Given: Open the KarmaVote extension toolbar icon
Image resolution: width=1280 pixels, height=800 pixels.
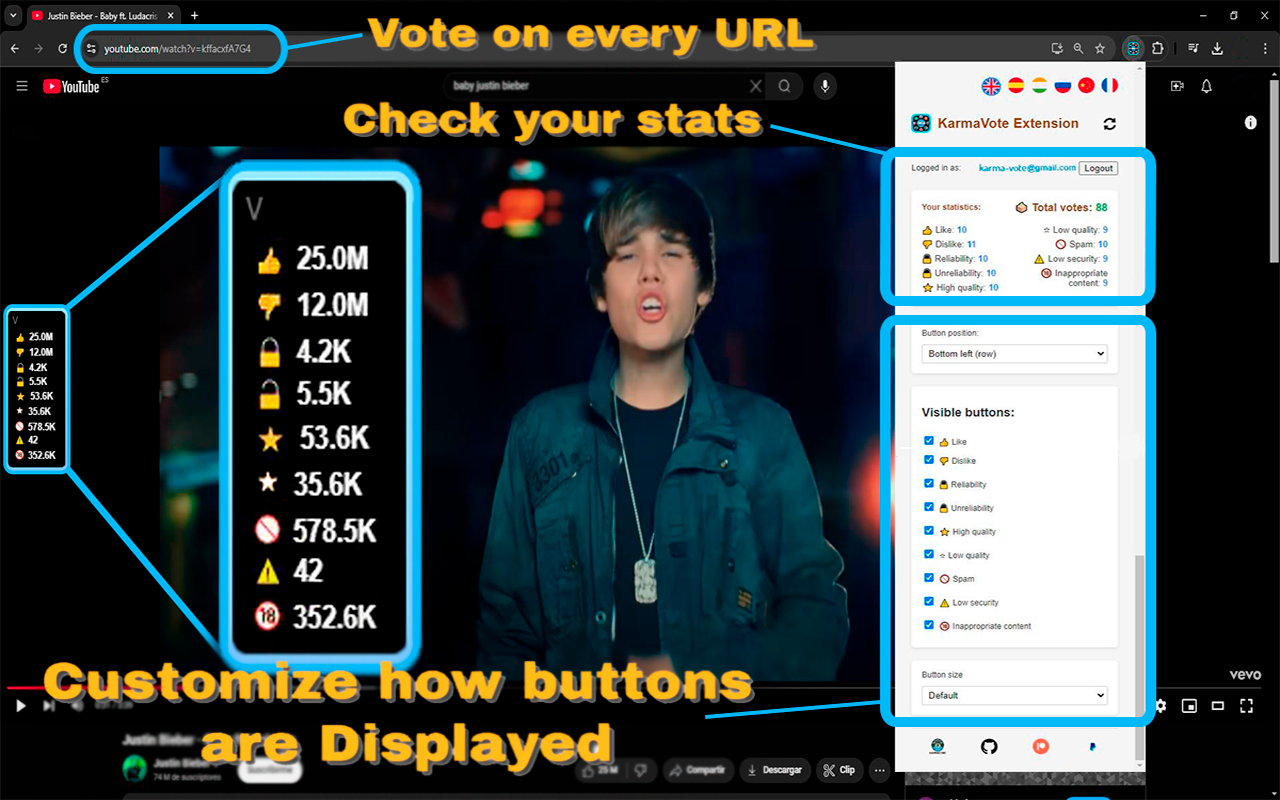Looking at the screenshot, I should (1133, 48).
